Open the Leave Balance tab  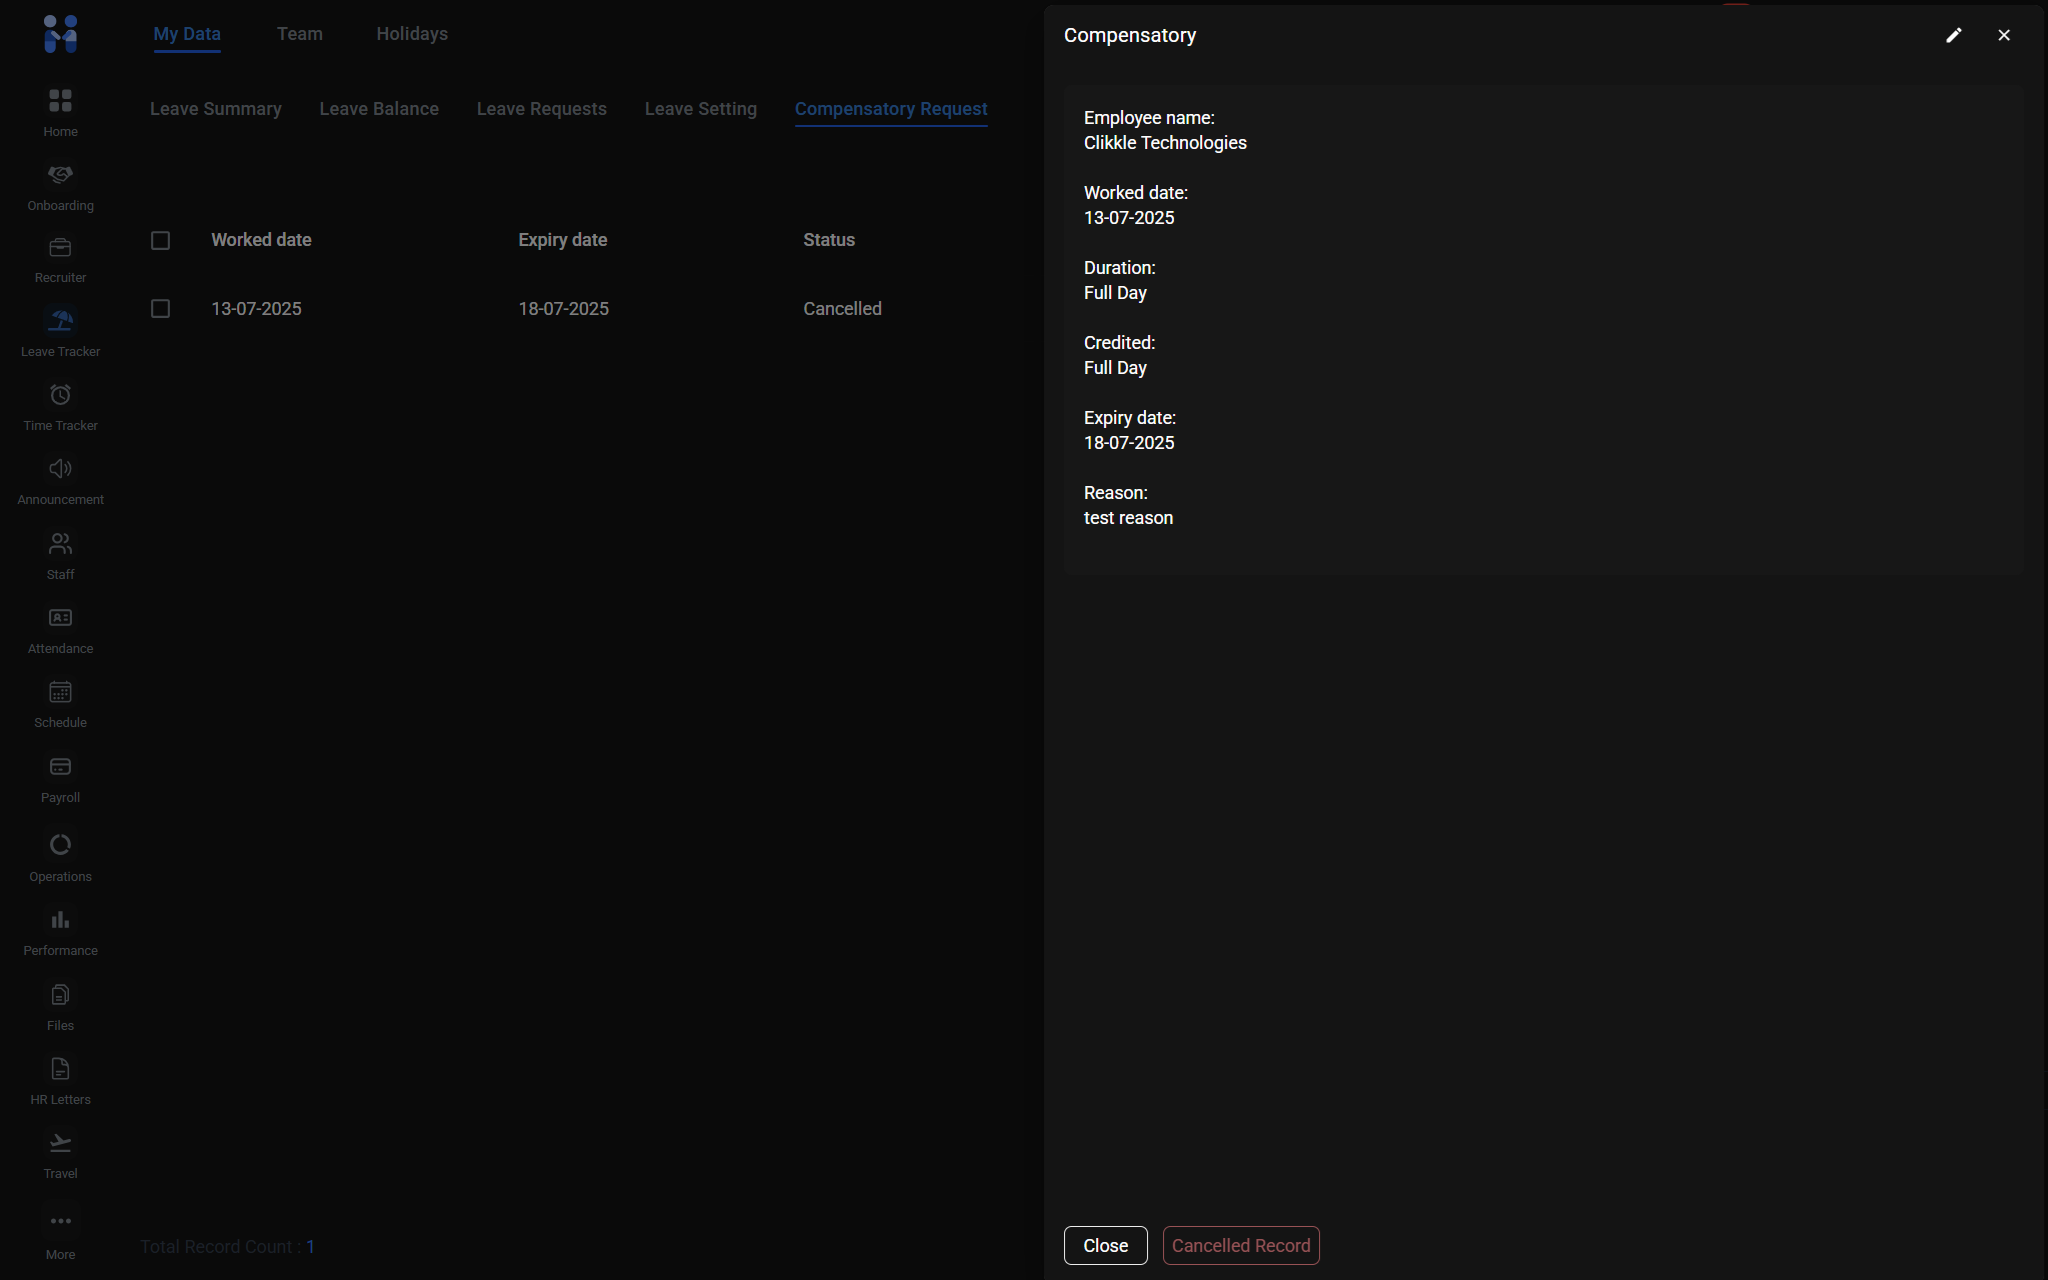(379, 109)
